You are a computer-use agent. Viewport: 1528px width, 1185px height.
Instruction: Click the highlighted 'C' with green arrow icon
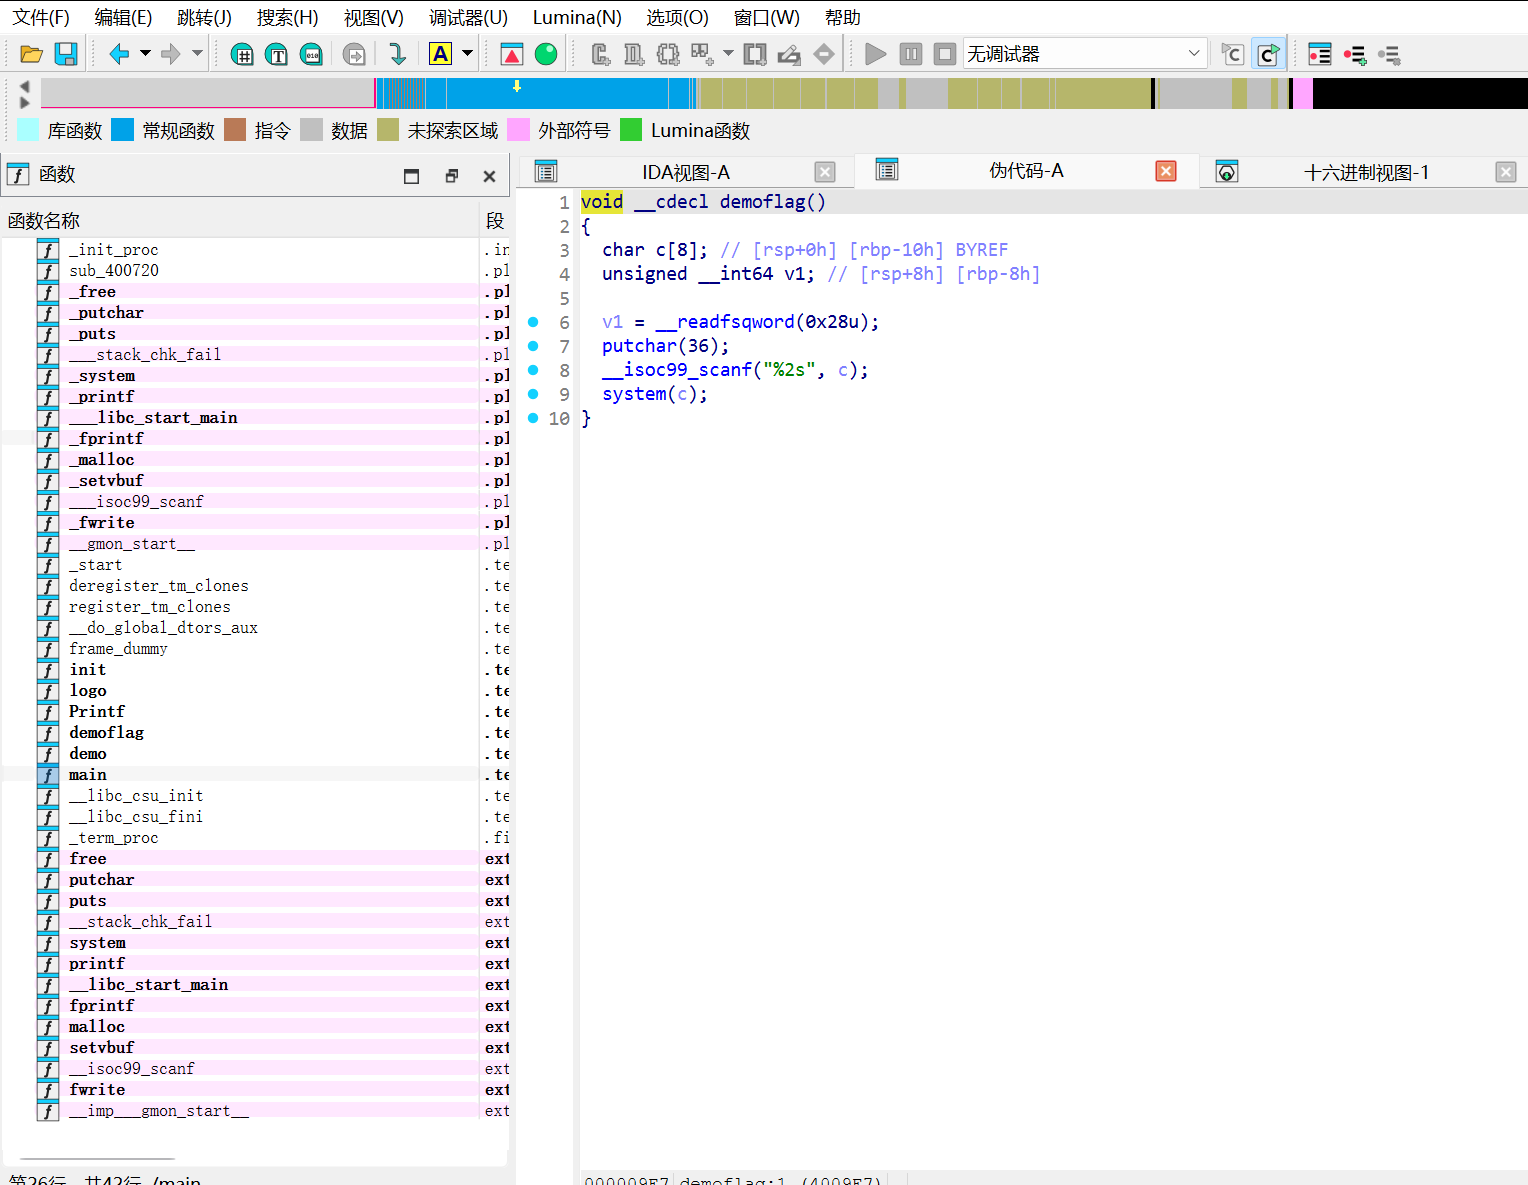click(x=1268, y=54)
